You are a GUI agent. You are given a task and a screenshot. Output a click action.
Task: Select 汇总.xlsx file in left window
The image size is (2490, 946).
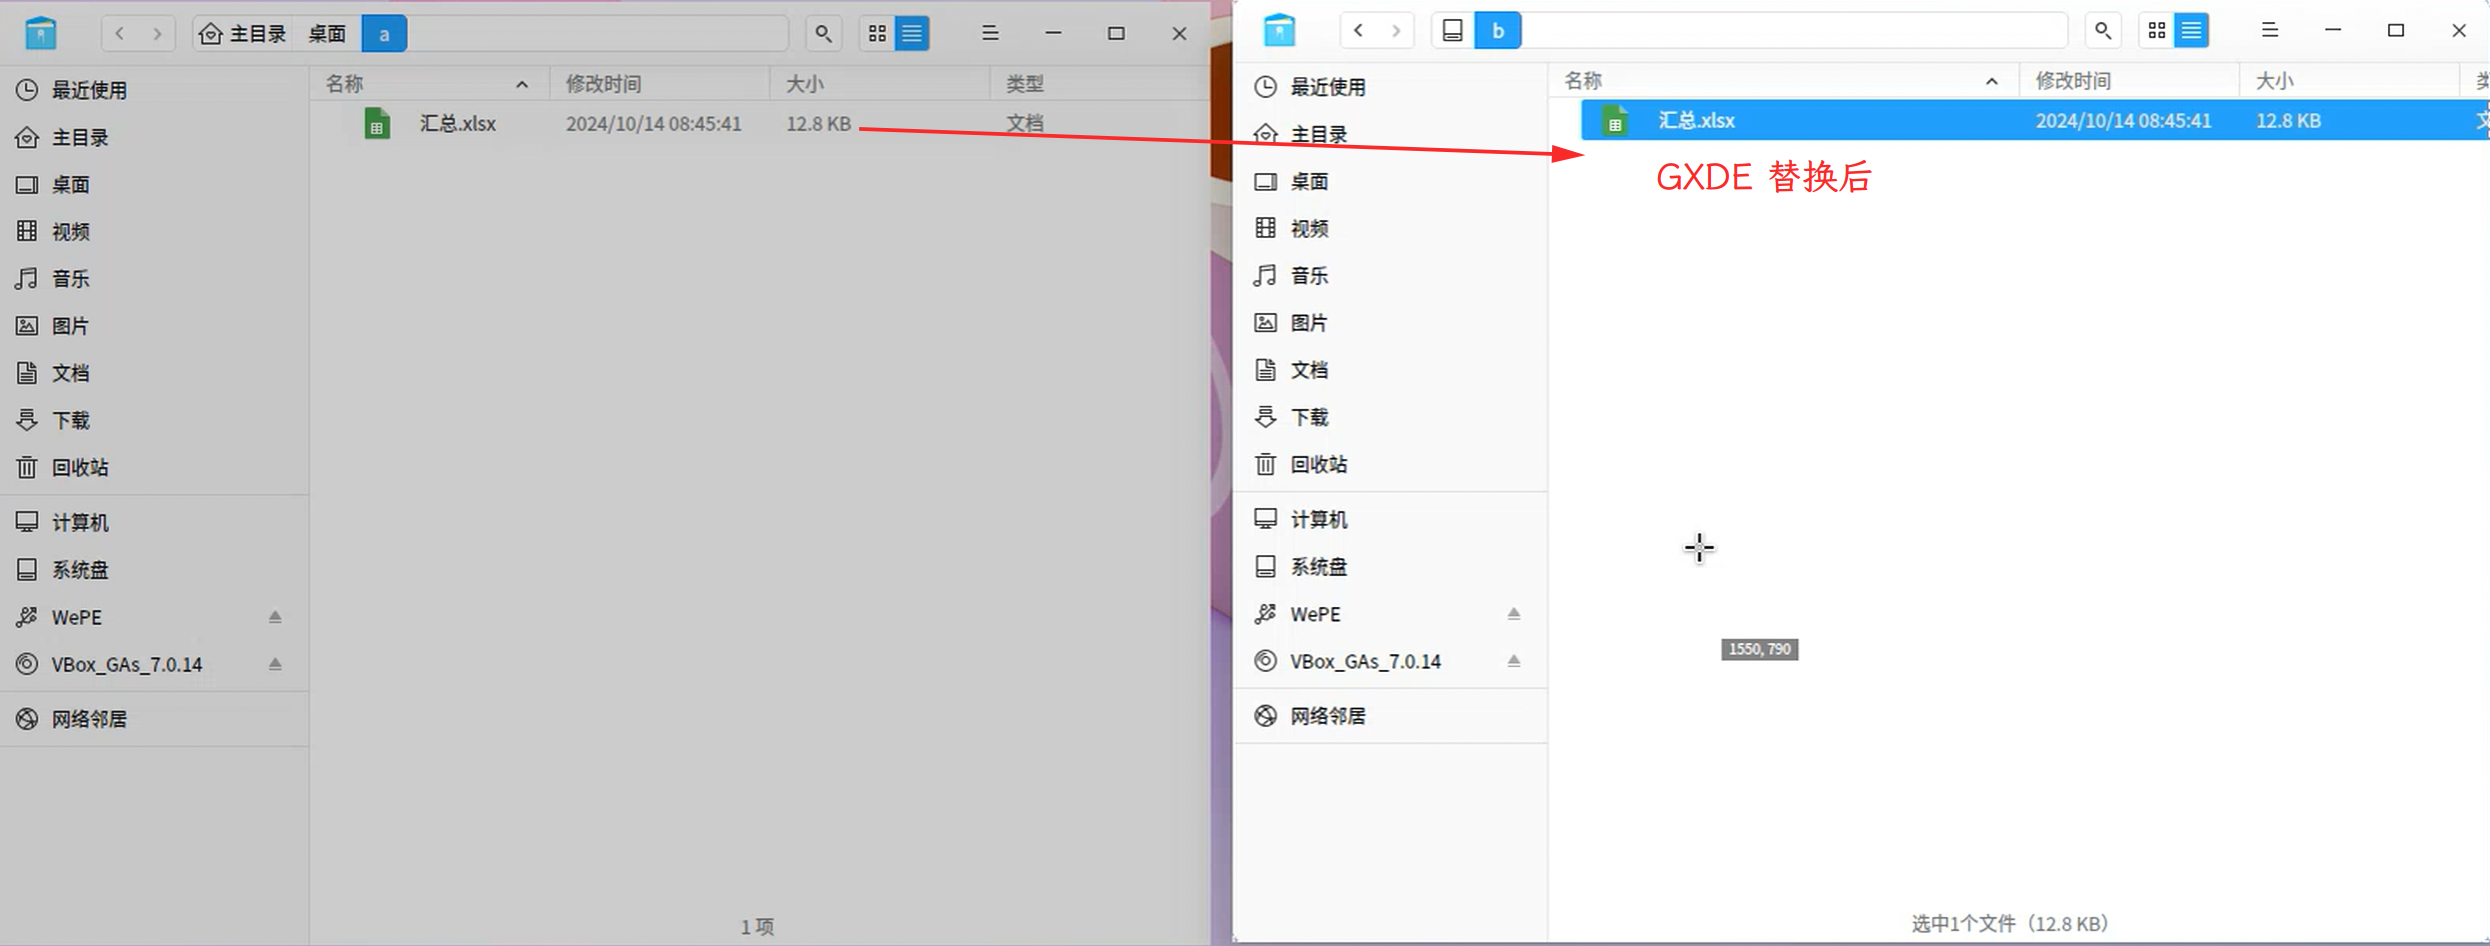pos(760,124)
